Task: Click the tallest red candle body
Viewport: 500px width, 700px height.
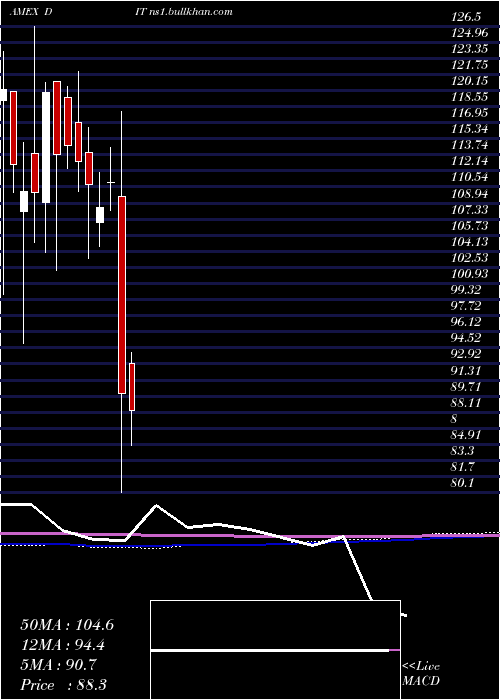Action: (x=122, y=295)
